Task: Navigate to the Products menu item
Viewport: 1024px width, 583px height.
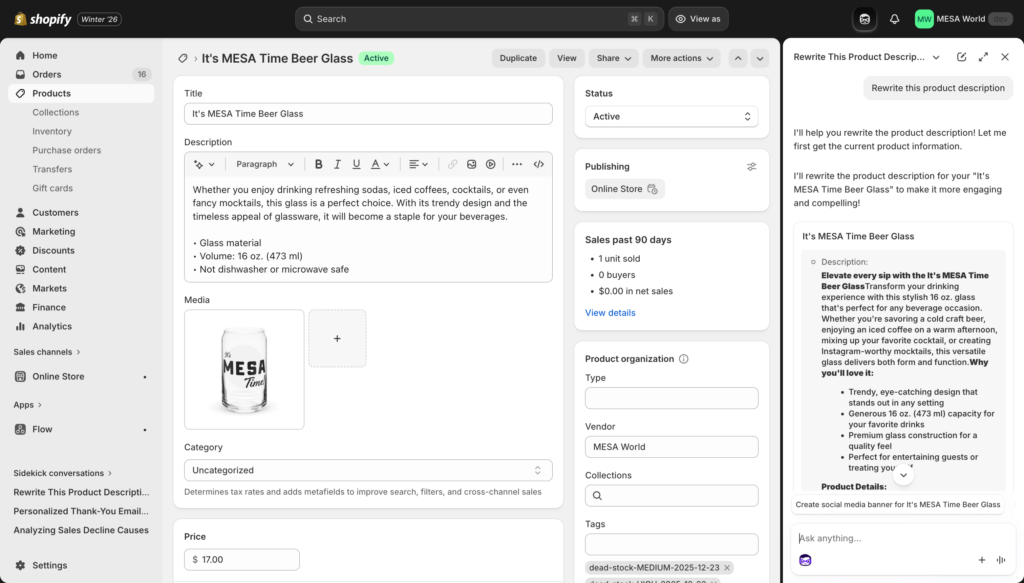Action: click(48, 93)
